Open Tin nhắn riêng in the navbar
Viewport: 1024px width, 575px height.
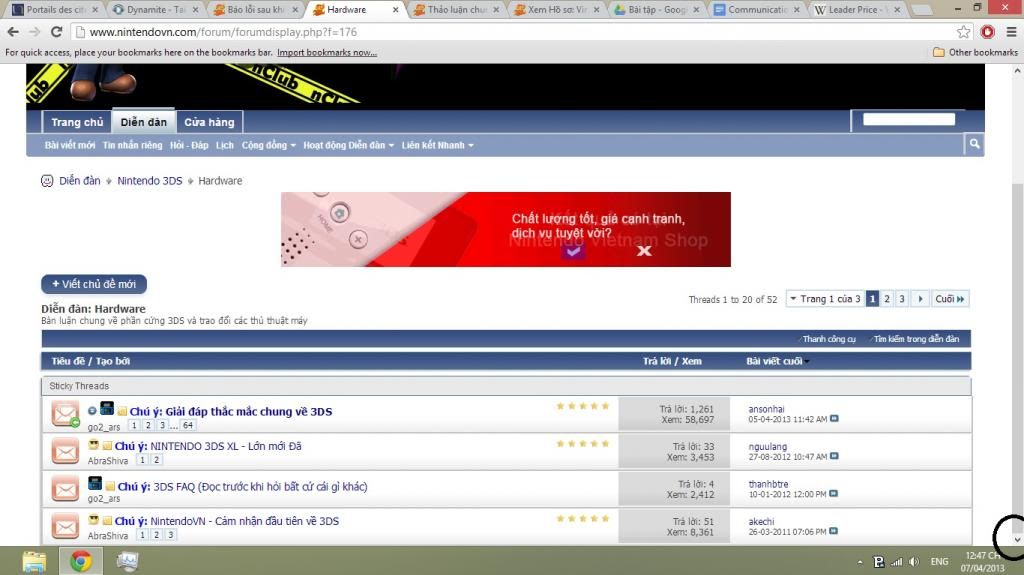pyautogui.click(x=133, y=145)
